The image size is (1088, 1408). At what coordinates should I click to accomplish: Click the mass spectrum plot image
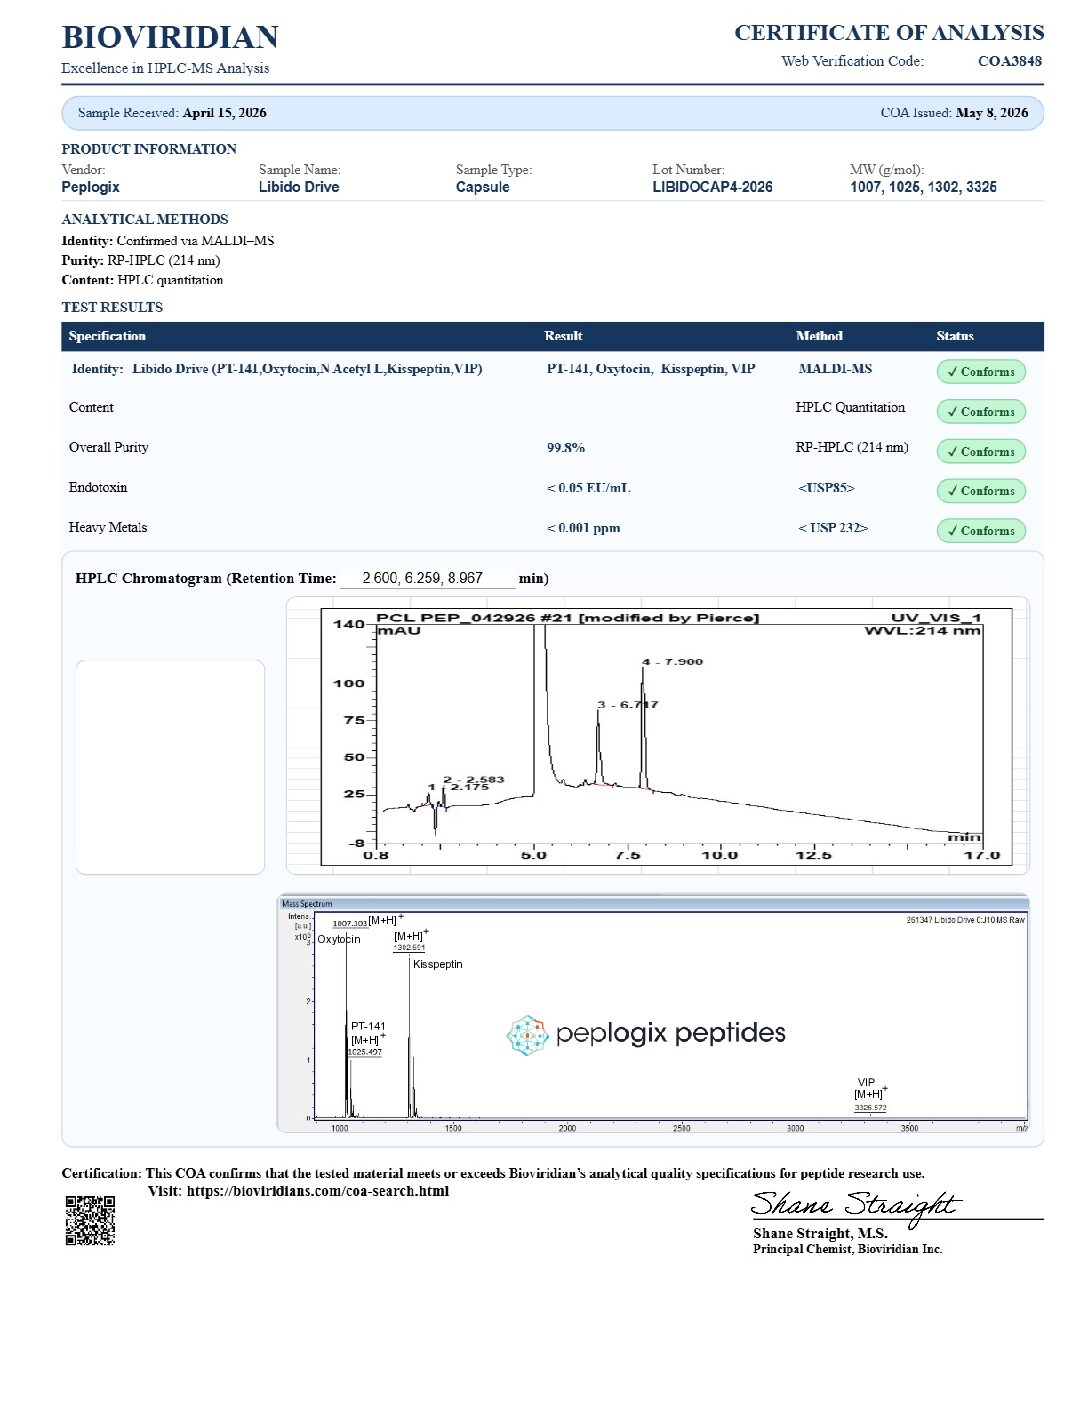pyautogui.click(x=653, y=1014)
